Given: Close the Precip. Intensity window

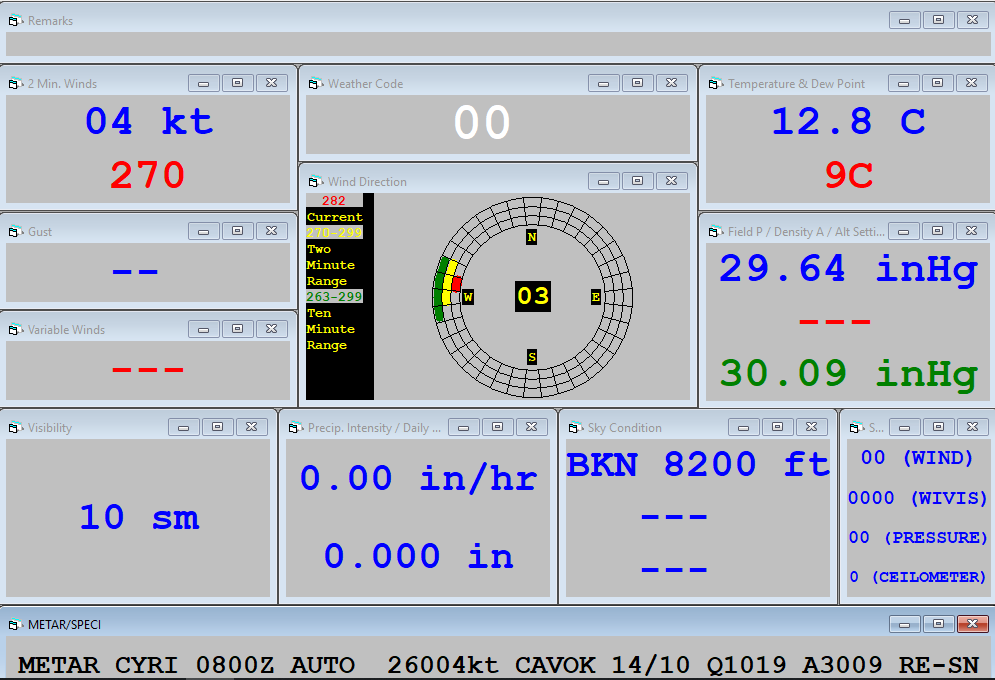Looking at the screenshot, I should (532, 427).
